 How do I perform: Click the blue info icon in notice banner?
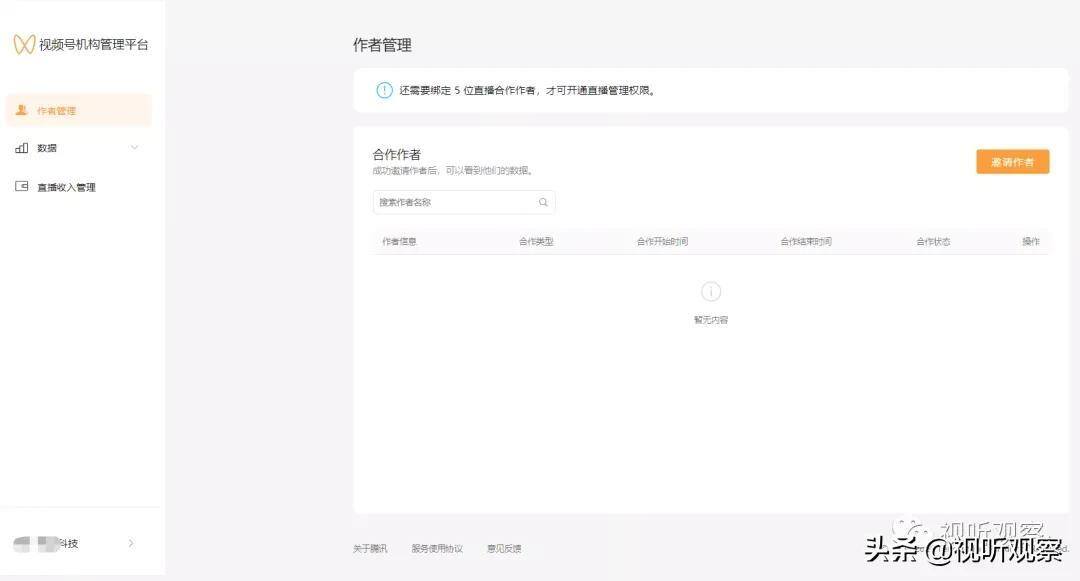384,90
